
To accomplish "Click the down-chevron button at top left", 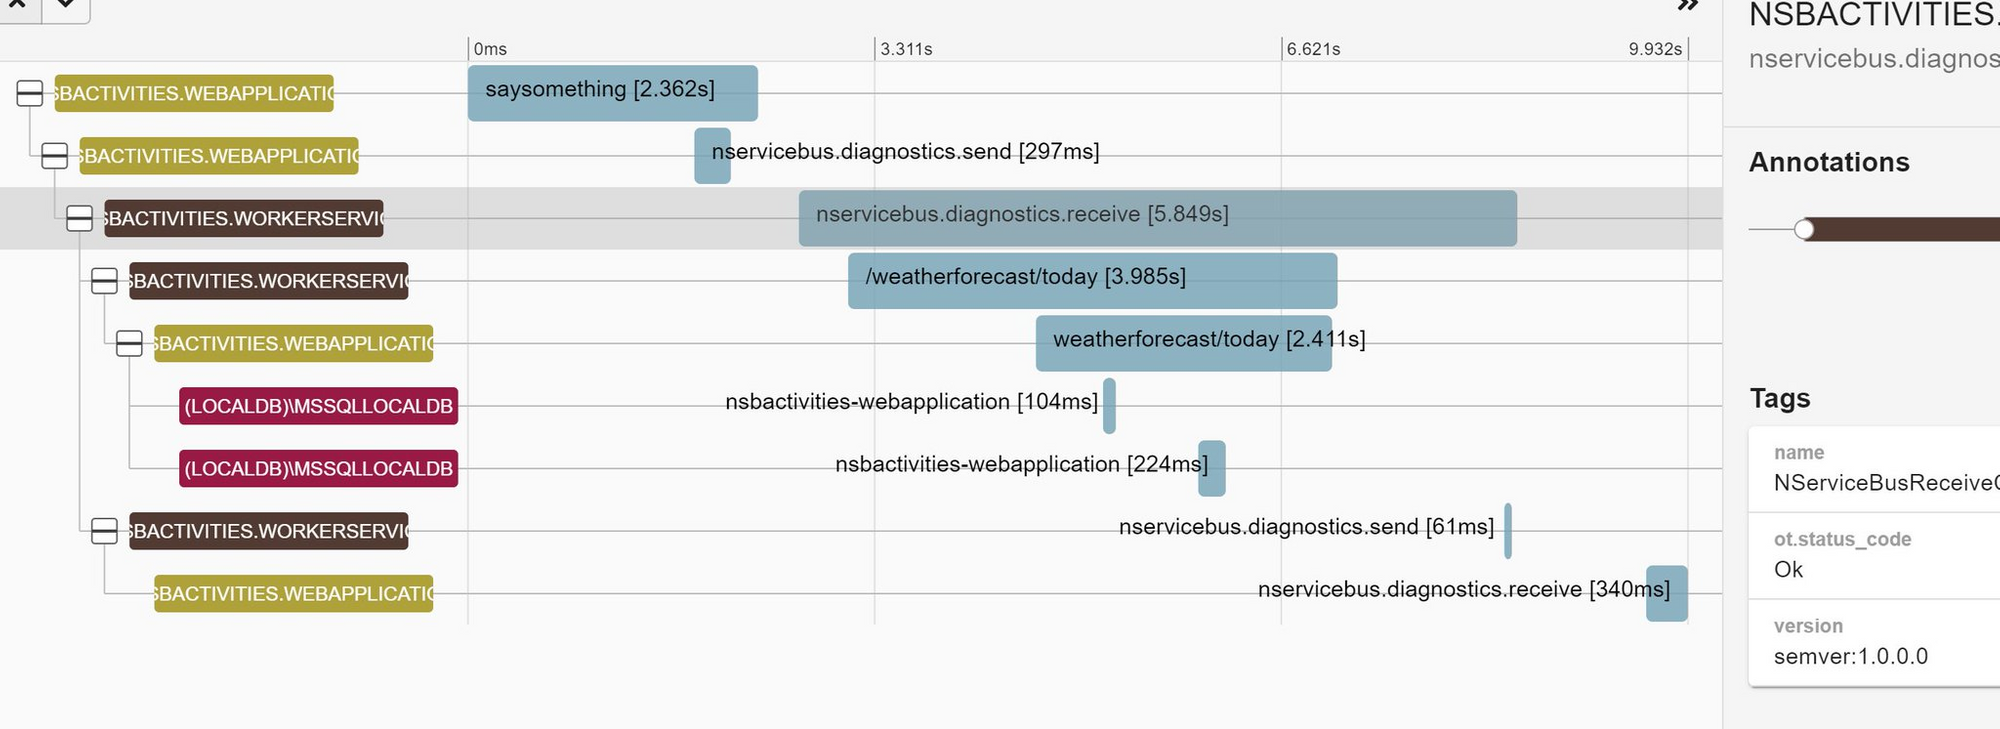I will pyautogui.click(x=65, y=6).
